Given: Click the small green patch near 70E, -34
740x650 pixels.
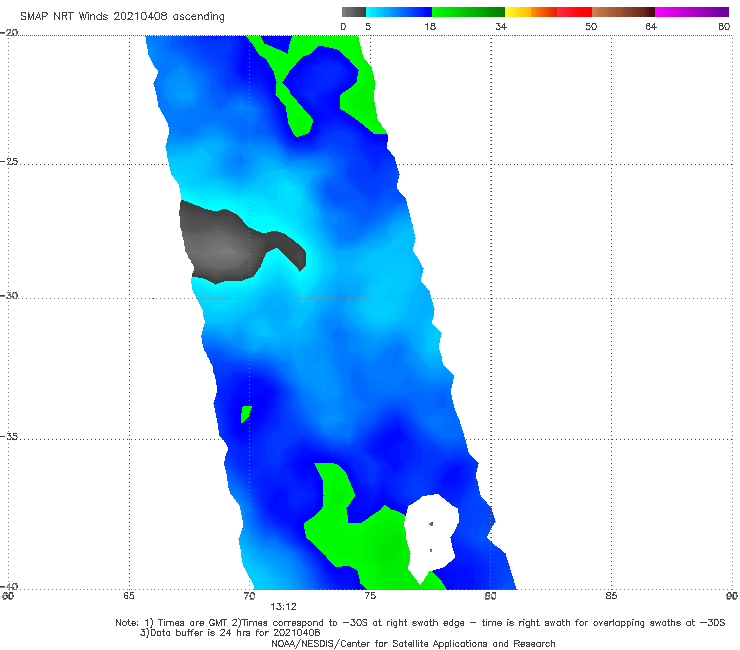Looking at the screenshot, I should pyautogui.click(x=245, y=414).
